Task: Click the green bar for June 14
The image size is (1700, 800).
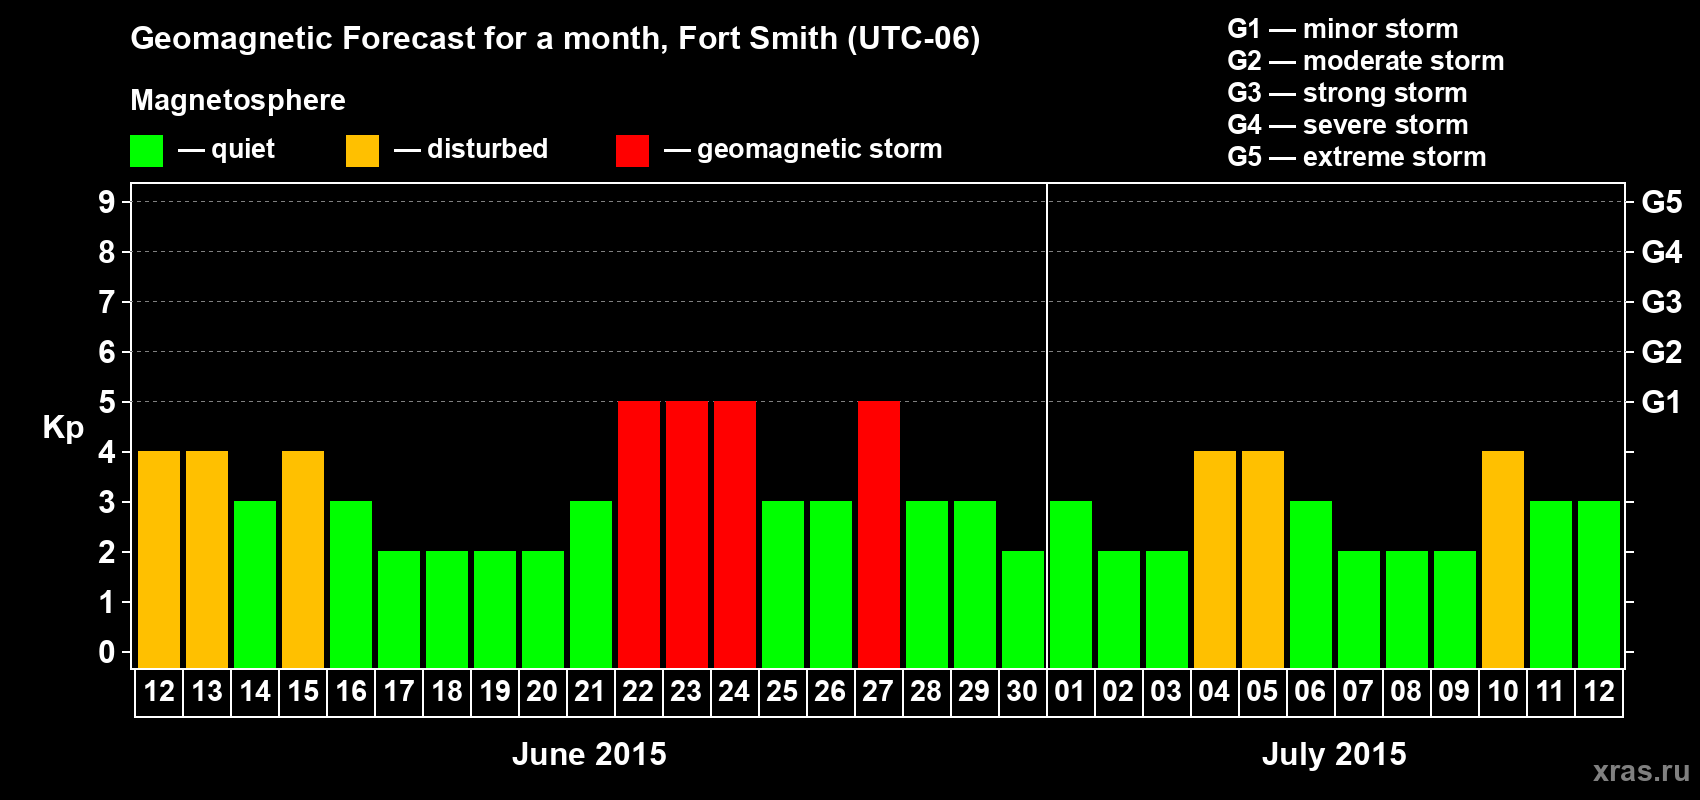Action: pos(255,585)
